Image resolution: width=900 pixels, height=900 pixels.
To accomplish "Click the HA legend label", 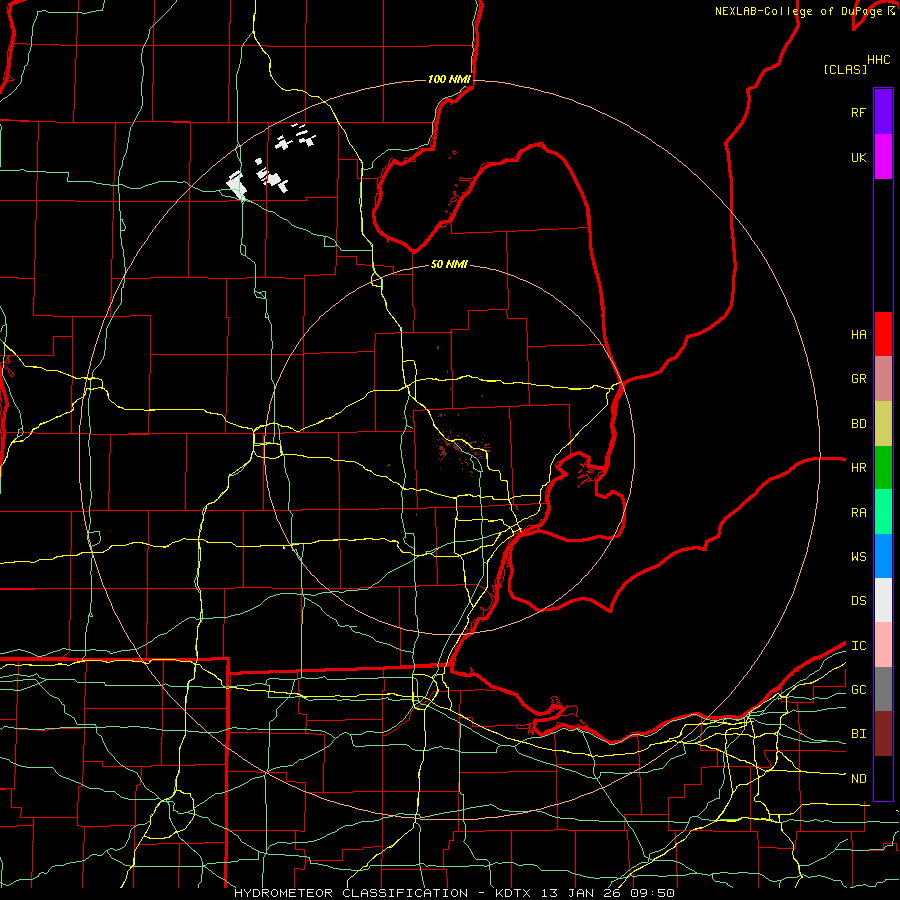I will coord(858,334).
